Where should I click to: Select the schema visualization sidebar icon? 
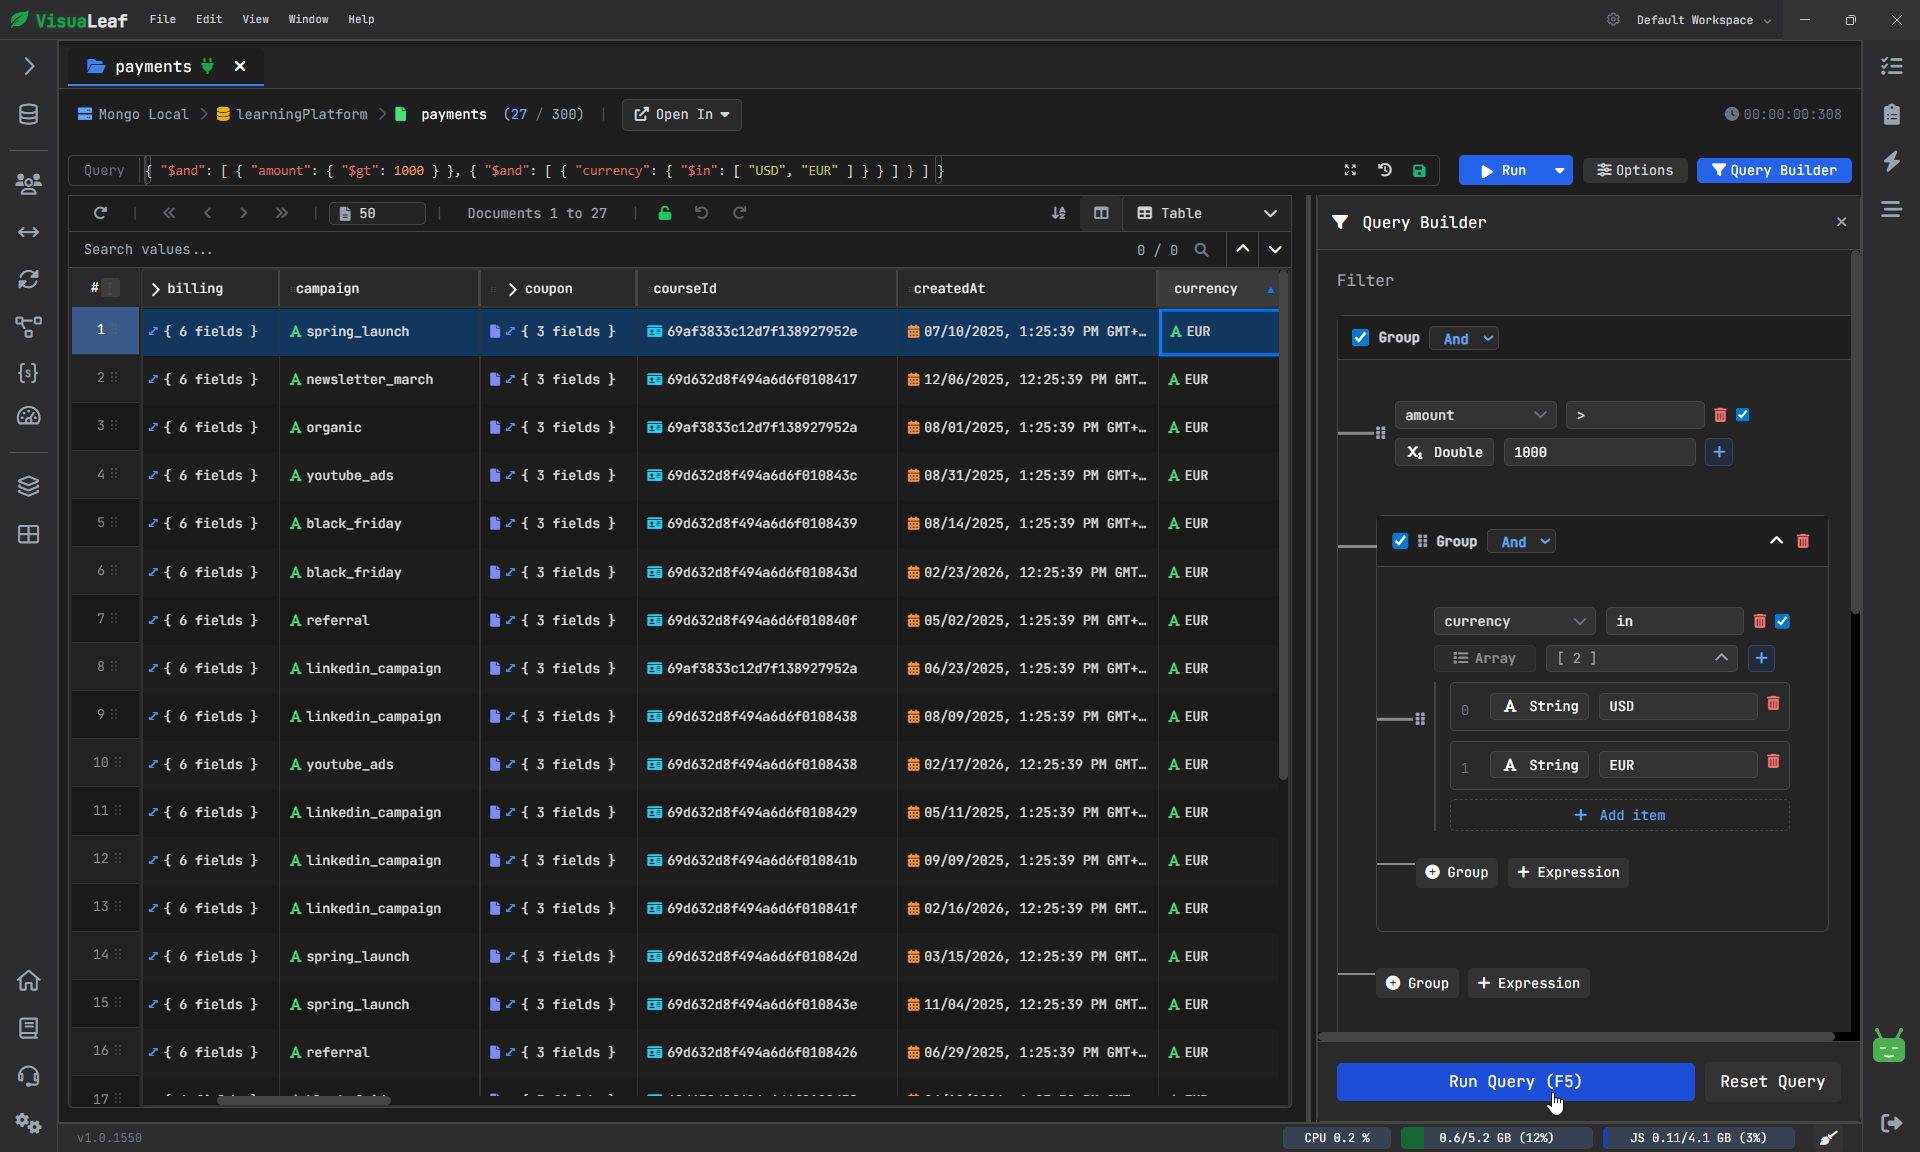28,327
